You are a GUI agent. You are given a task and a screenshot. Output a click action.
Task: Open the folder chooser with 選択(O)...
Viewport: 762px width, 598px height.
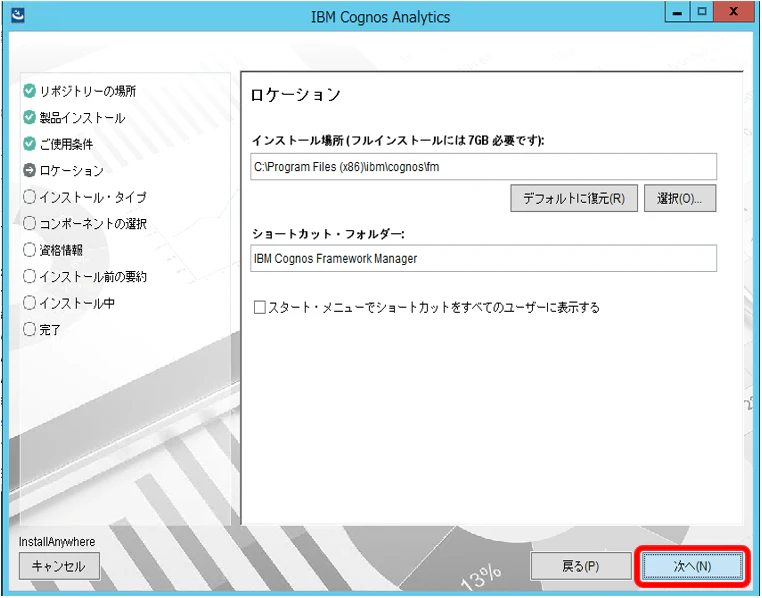[x=680, y=198]
